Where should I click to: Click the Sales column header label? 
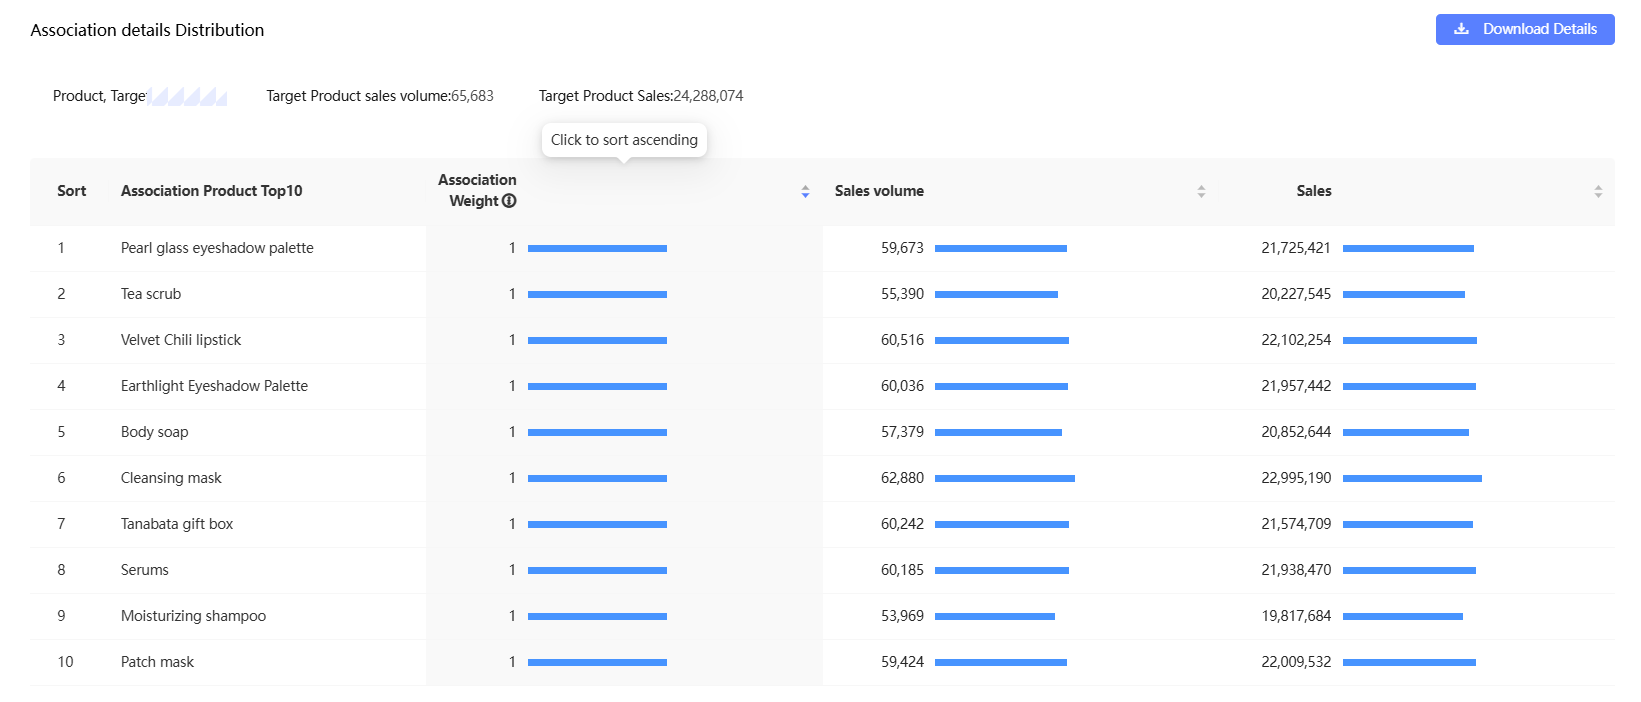point(1314,191)
